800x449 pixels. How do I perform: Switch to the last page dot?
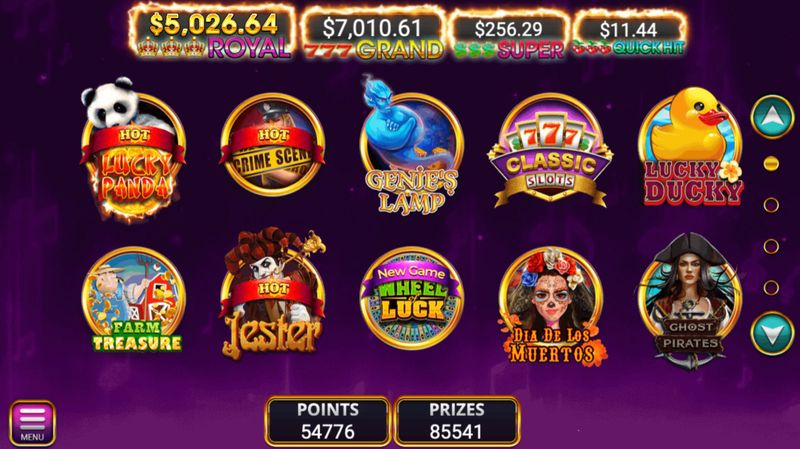point(771,288)
